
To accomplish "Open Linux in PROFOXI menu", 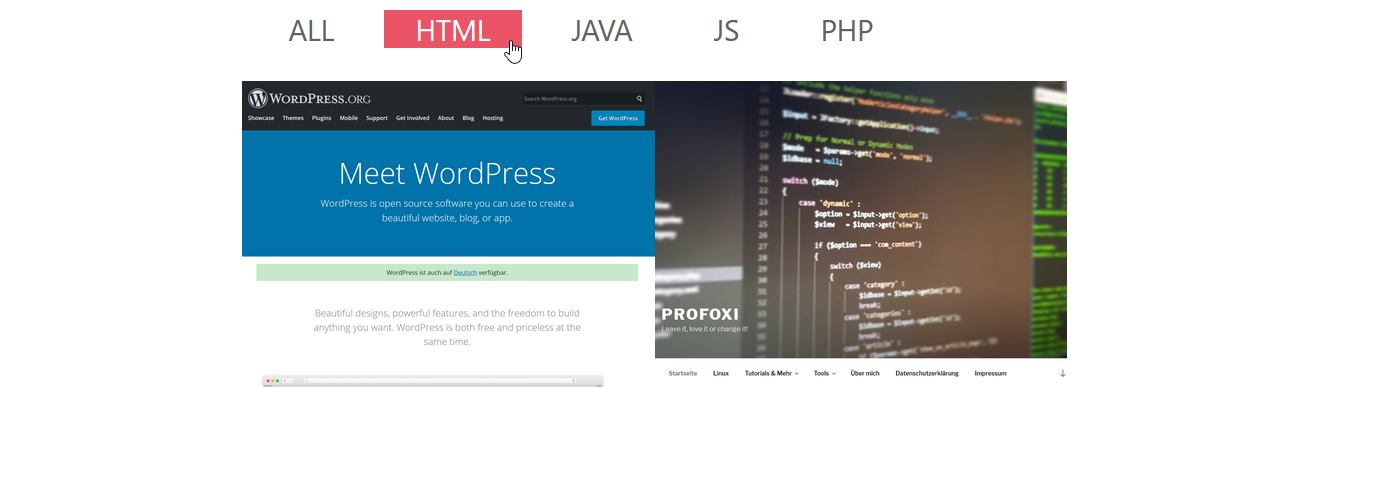I will coord(721,373).
